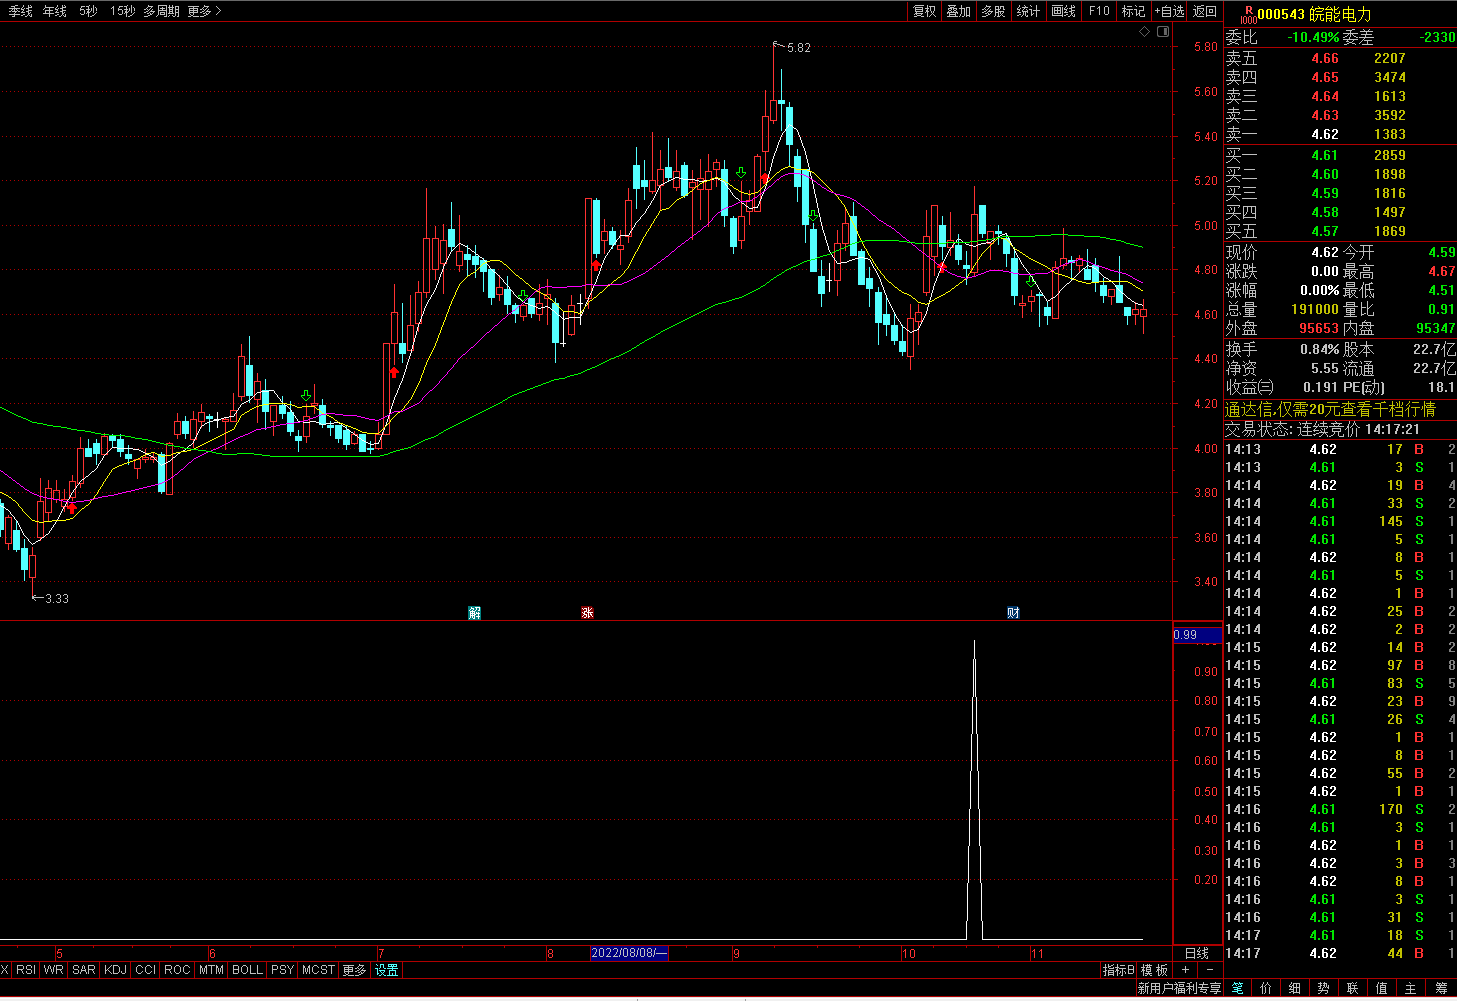This screenshot has height=1001, width=1457.
Task: Switch to 季线 quarterly period
Action: click(20, 11)
